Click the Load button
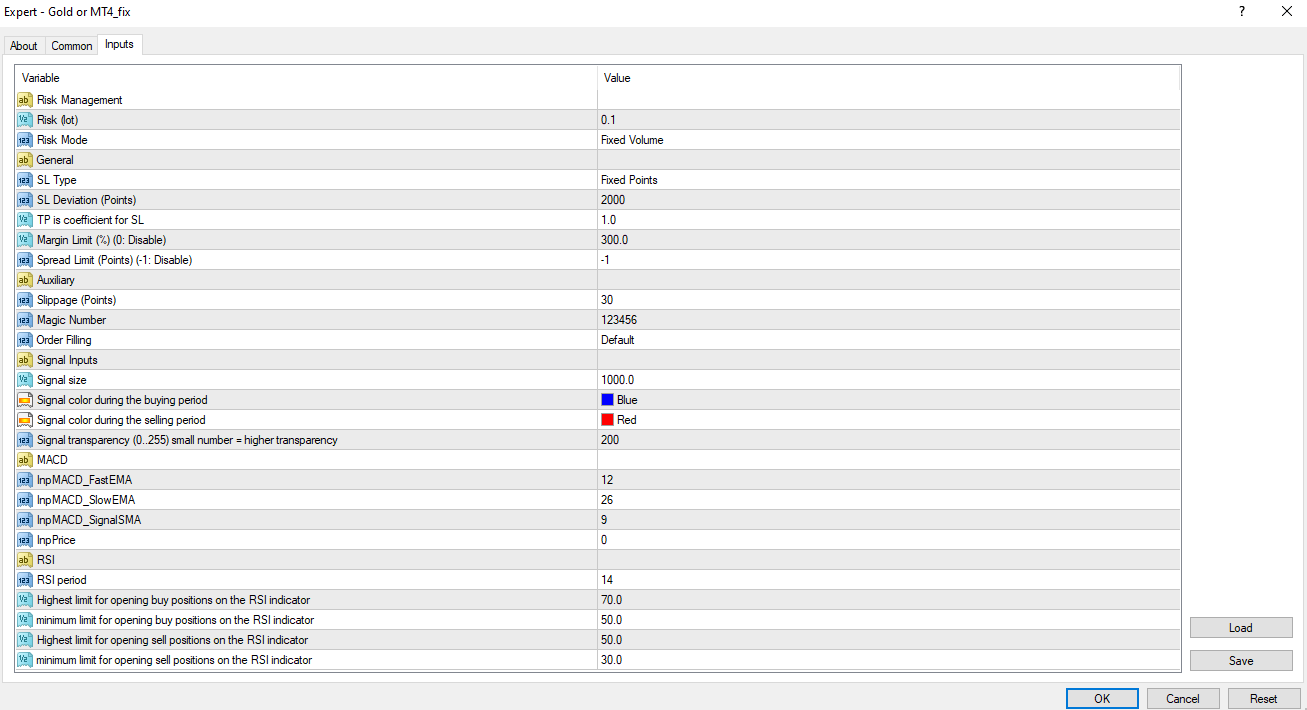This screenshot has height=710, width=1307. coord(1240,628)
